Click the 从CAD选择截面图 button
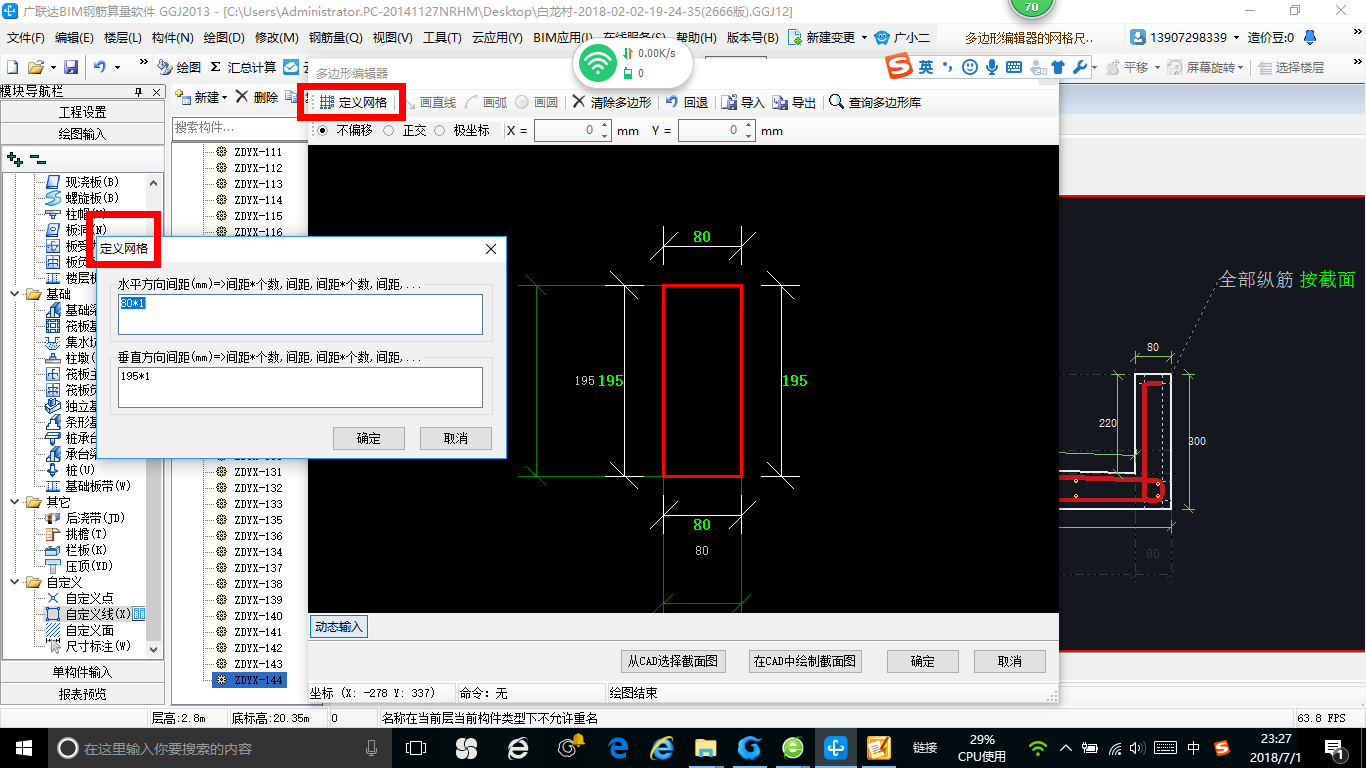1366x768 pixels. tap(672, 661)
